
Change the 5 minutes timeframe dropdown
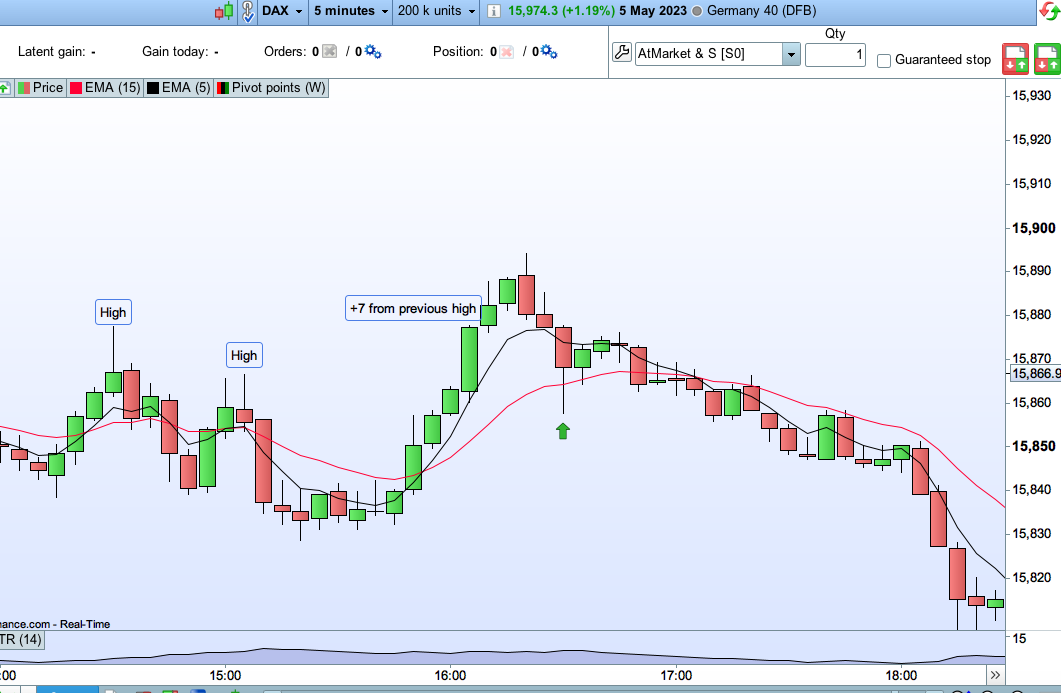[351, 11]
